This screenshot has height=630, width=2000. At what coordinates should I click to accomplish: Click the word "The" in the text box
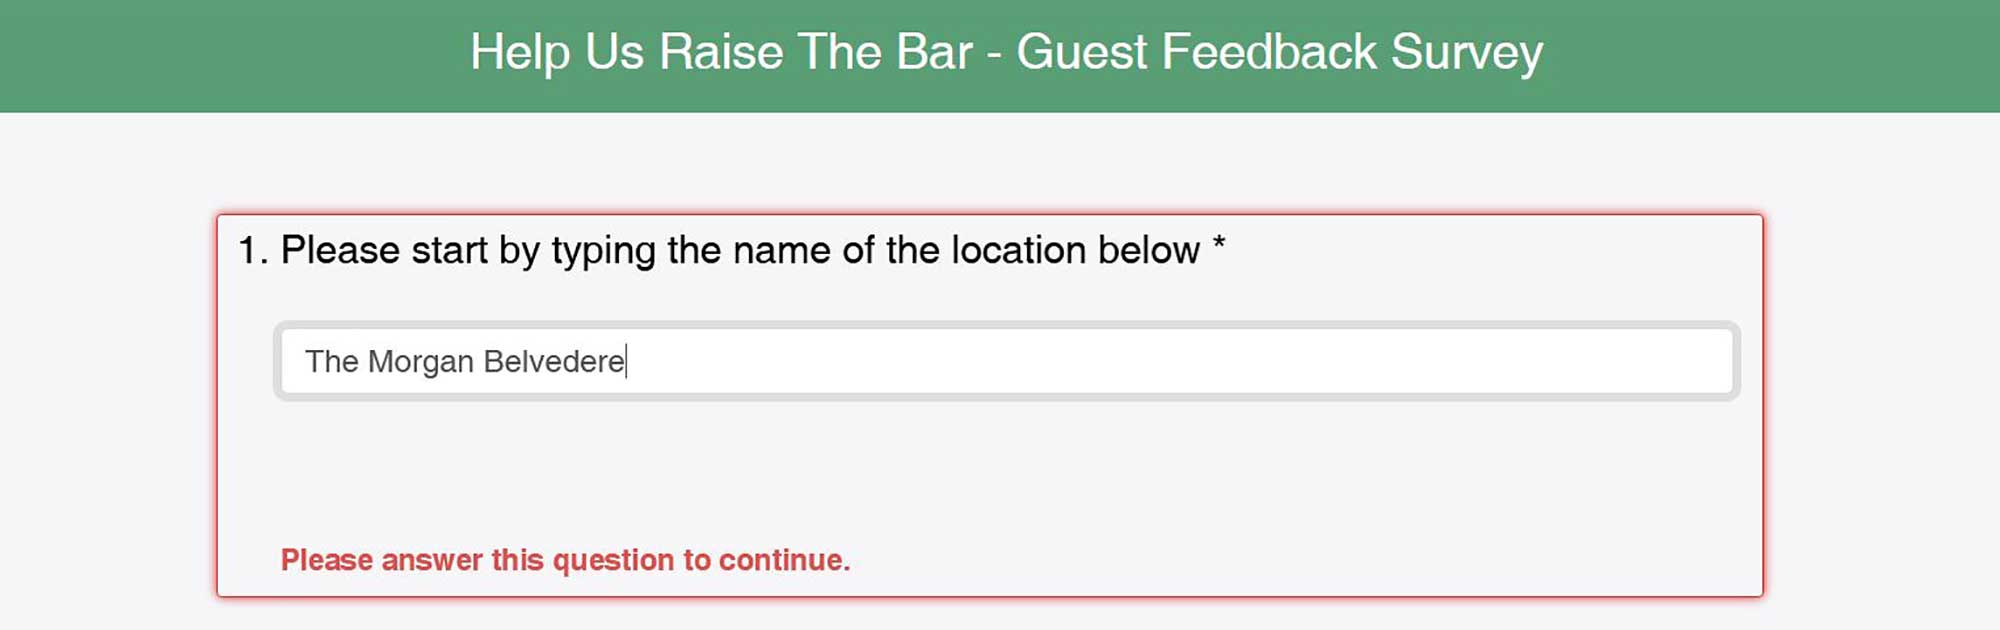(x=331, y=361)
